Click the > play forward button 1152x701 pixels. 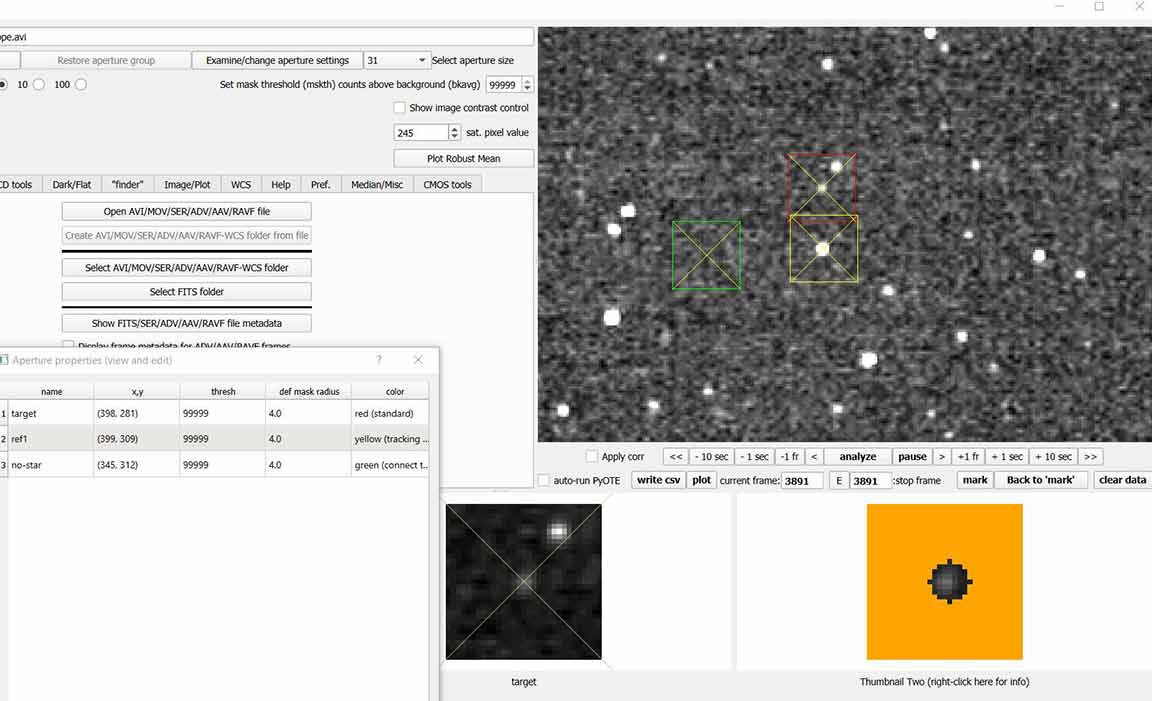coord(942,456)
